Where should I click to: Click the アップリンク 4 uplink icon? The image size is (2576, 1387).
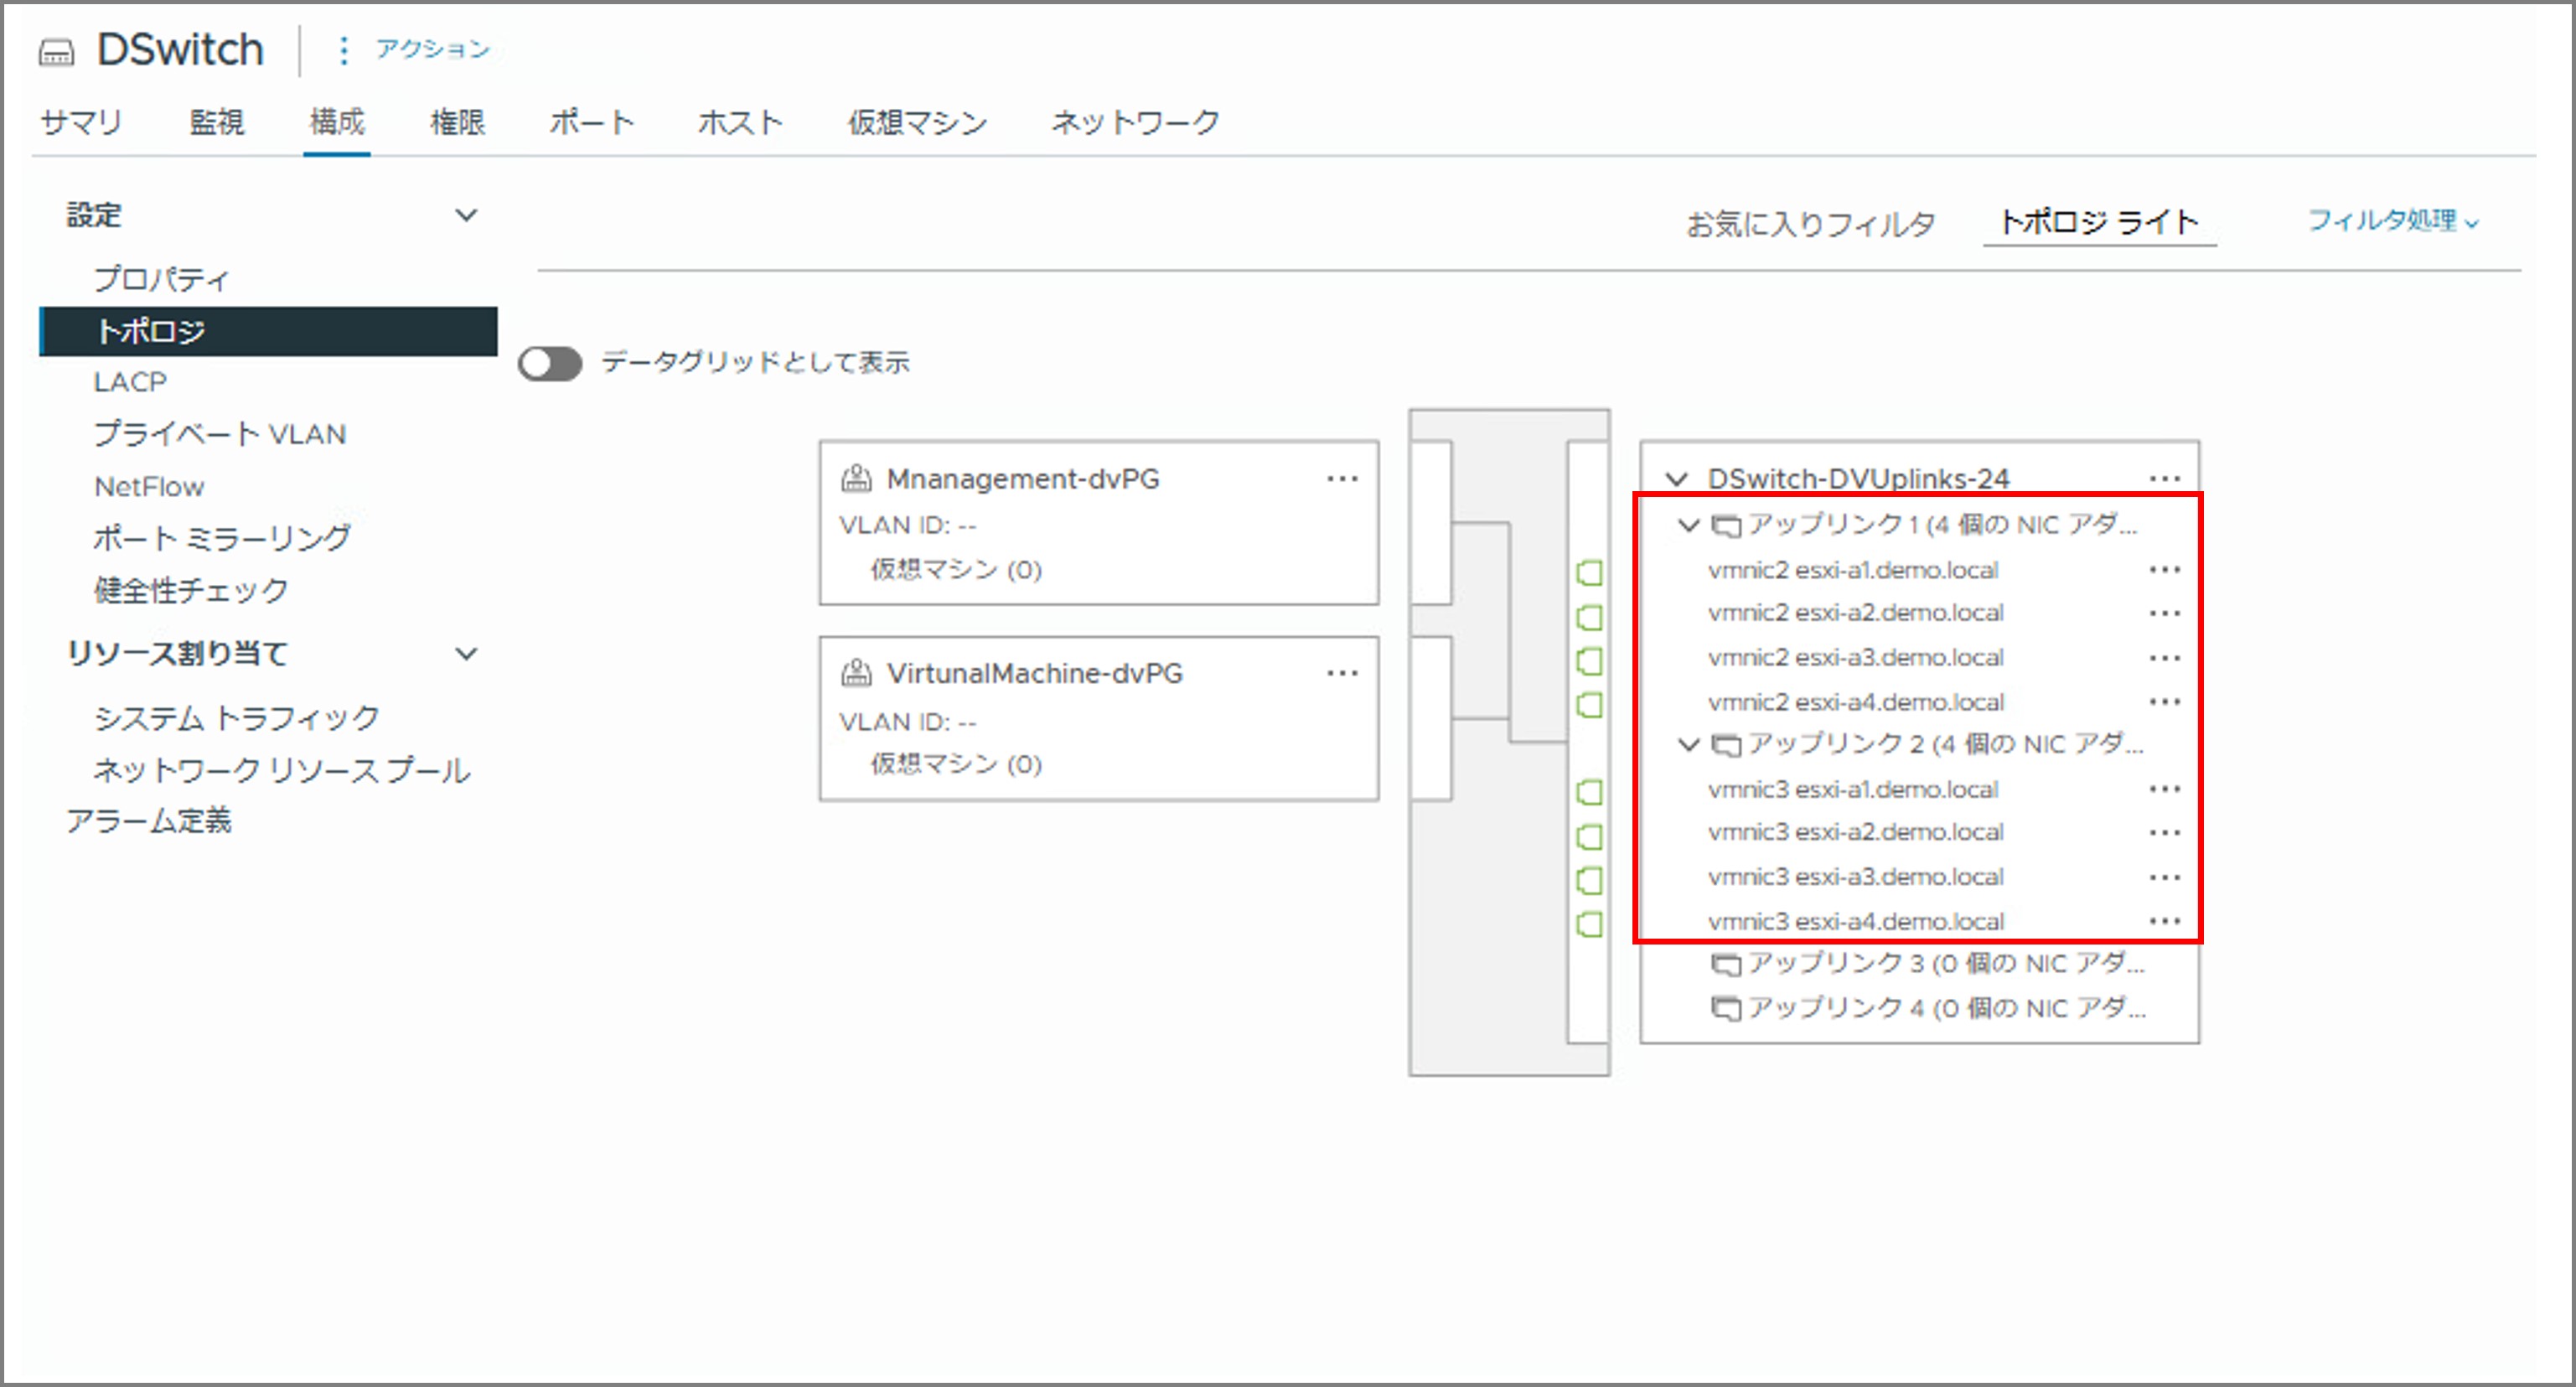[1726, 1009]
